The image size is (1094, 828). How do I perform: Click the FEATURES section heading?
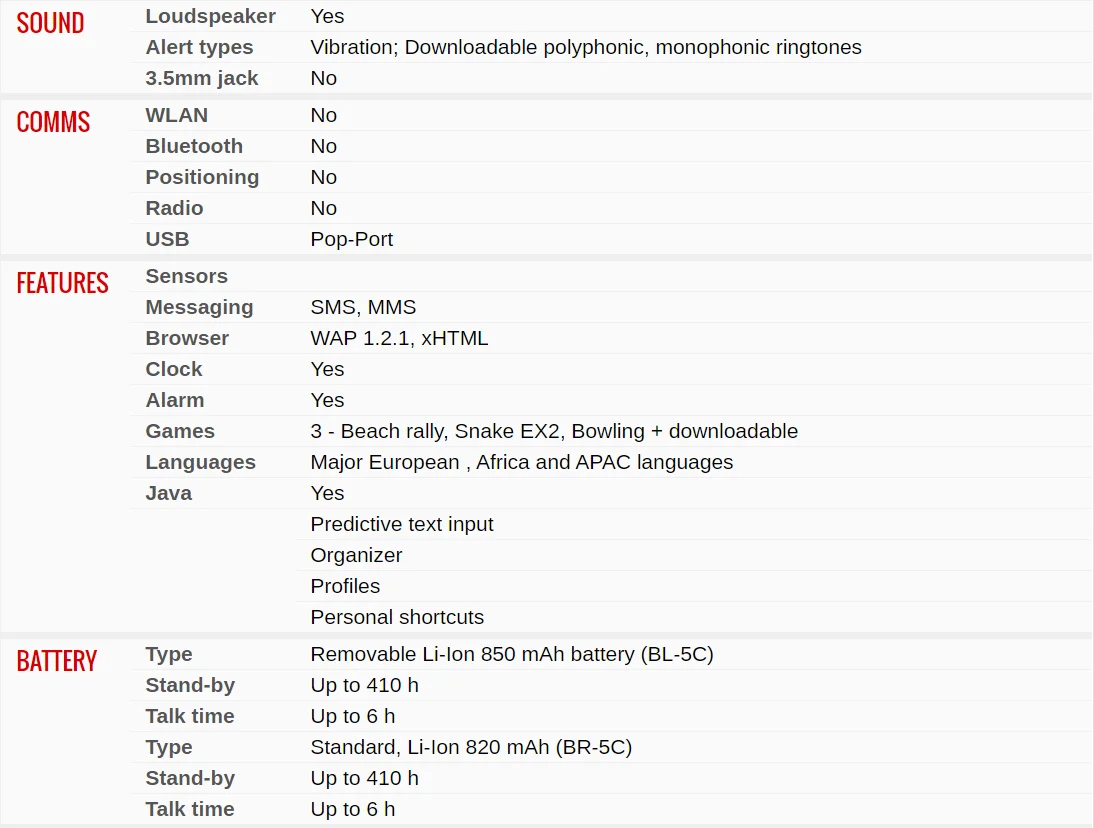click(62, 283)
